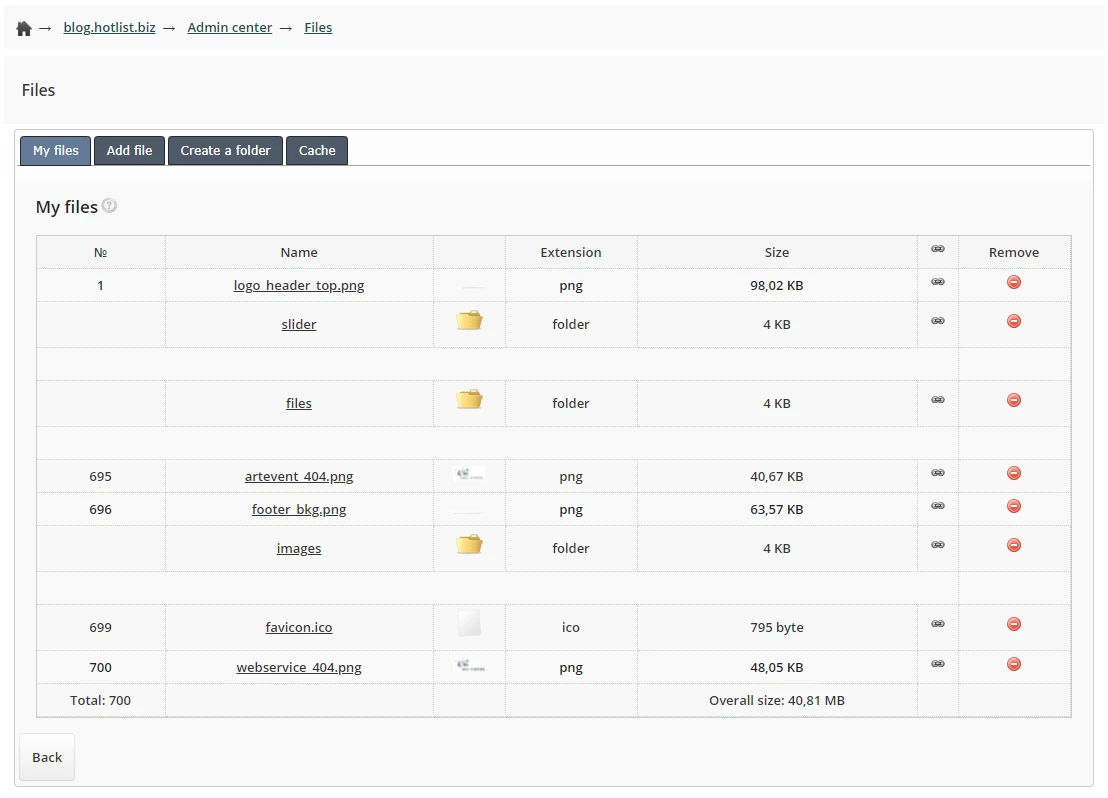1108x798 pixels.
Task: Open the Create a folder tab
Action: [x=225, y=151]
